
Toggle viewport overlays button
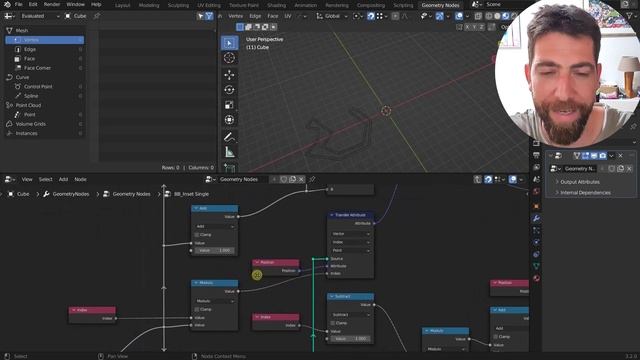point(459,16)
